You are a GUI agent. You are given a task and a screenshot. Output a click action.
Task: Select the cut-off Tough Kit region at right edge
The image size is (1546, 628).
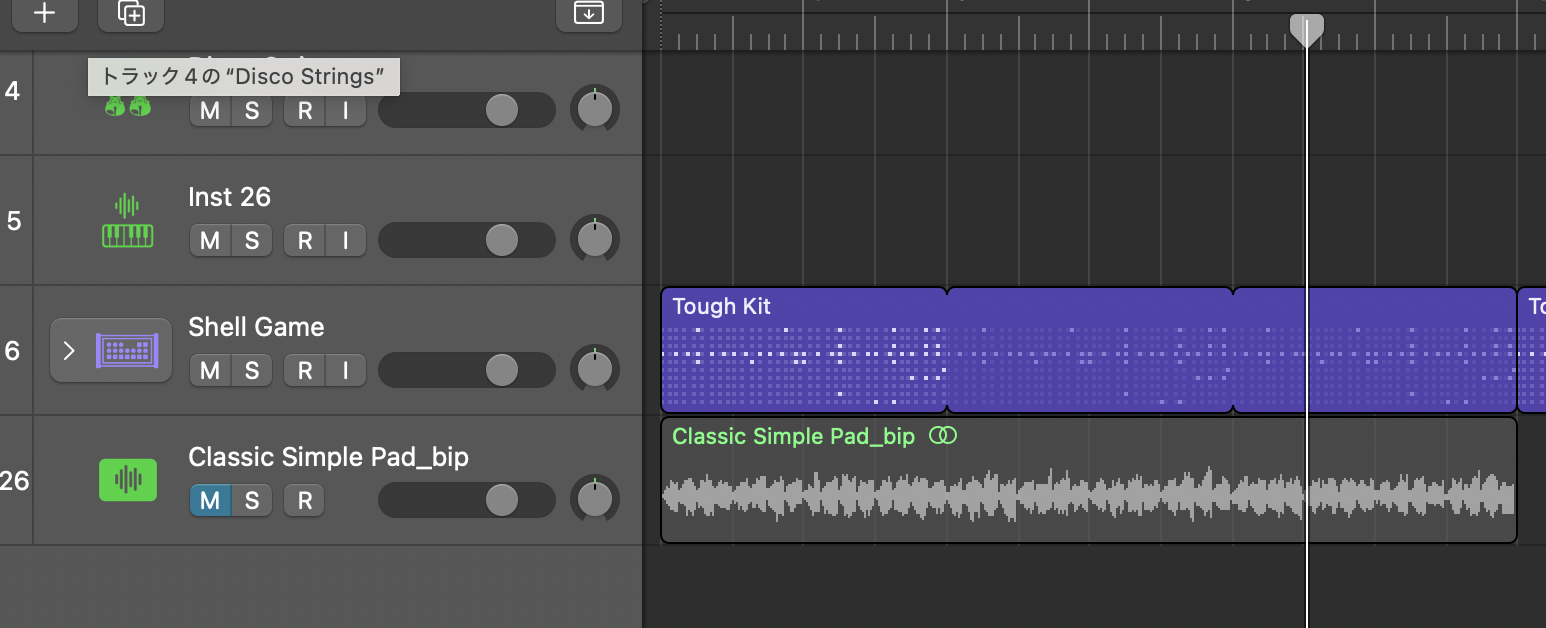(1532, 350)
